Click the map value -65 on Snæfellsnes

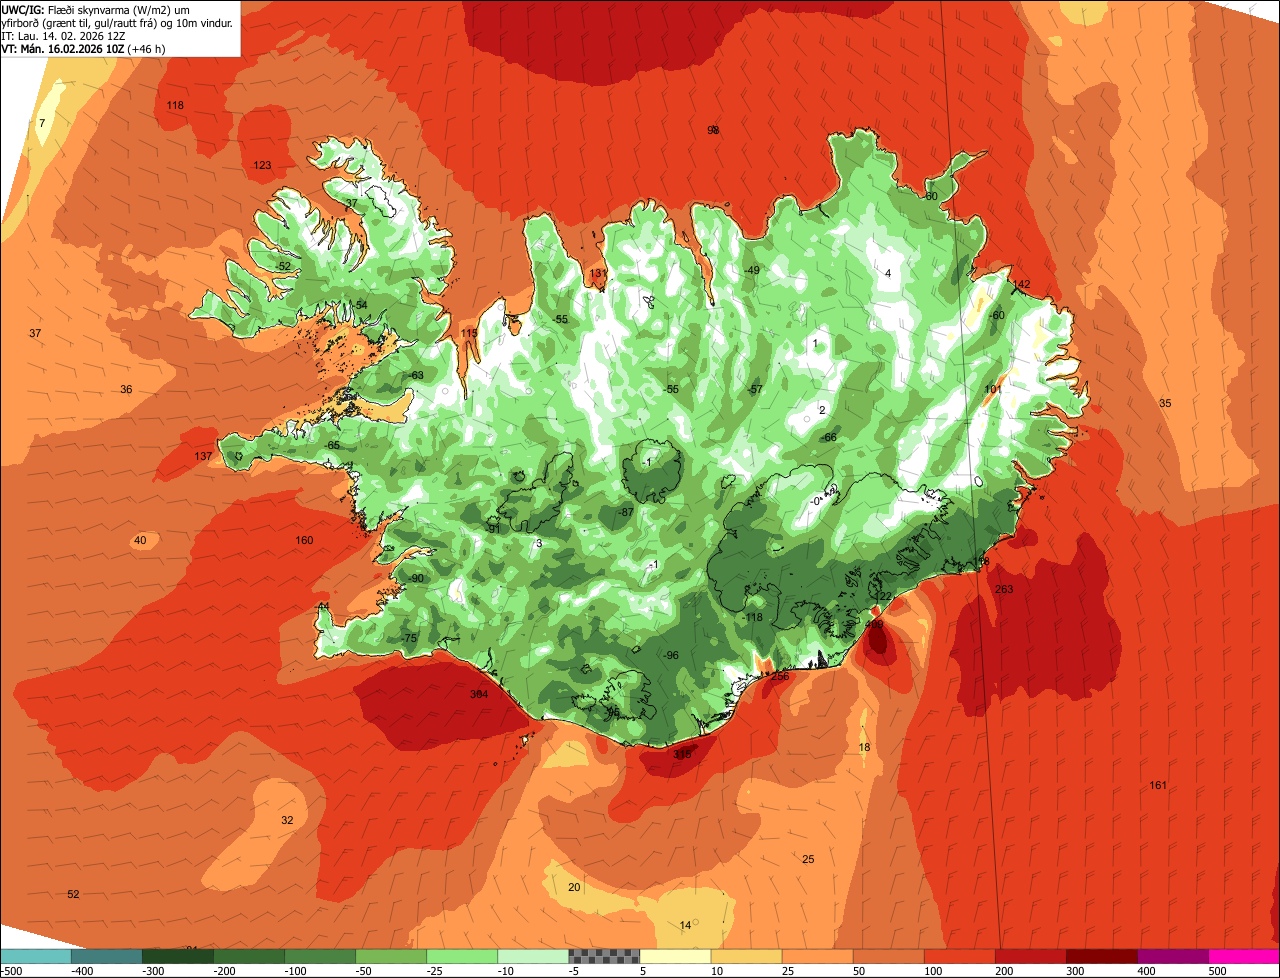332,446
